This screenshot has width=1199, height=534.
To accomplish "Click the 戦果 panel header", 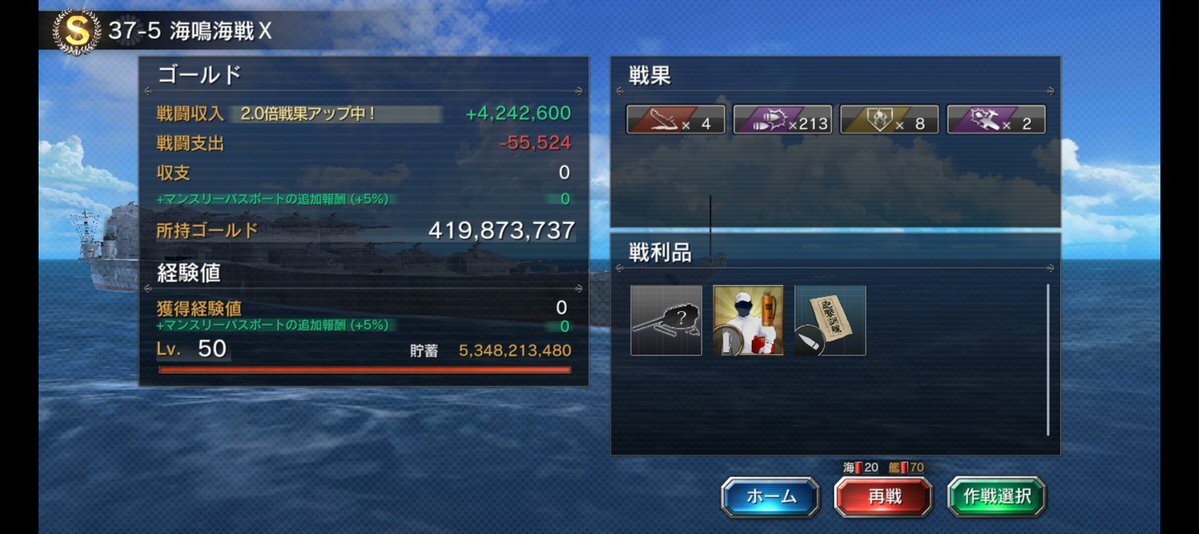I will click(x=650, y=75).
